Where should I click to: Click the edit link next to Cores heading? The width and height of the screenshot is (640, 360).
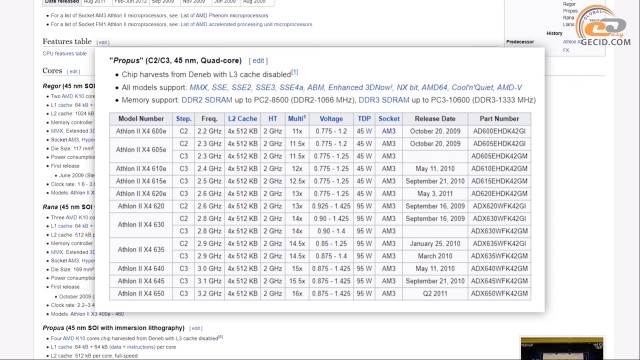tap(73, 71)
